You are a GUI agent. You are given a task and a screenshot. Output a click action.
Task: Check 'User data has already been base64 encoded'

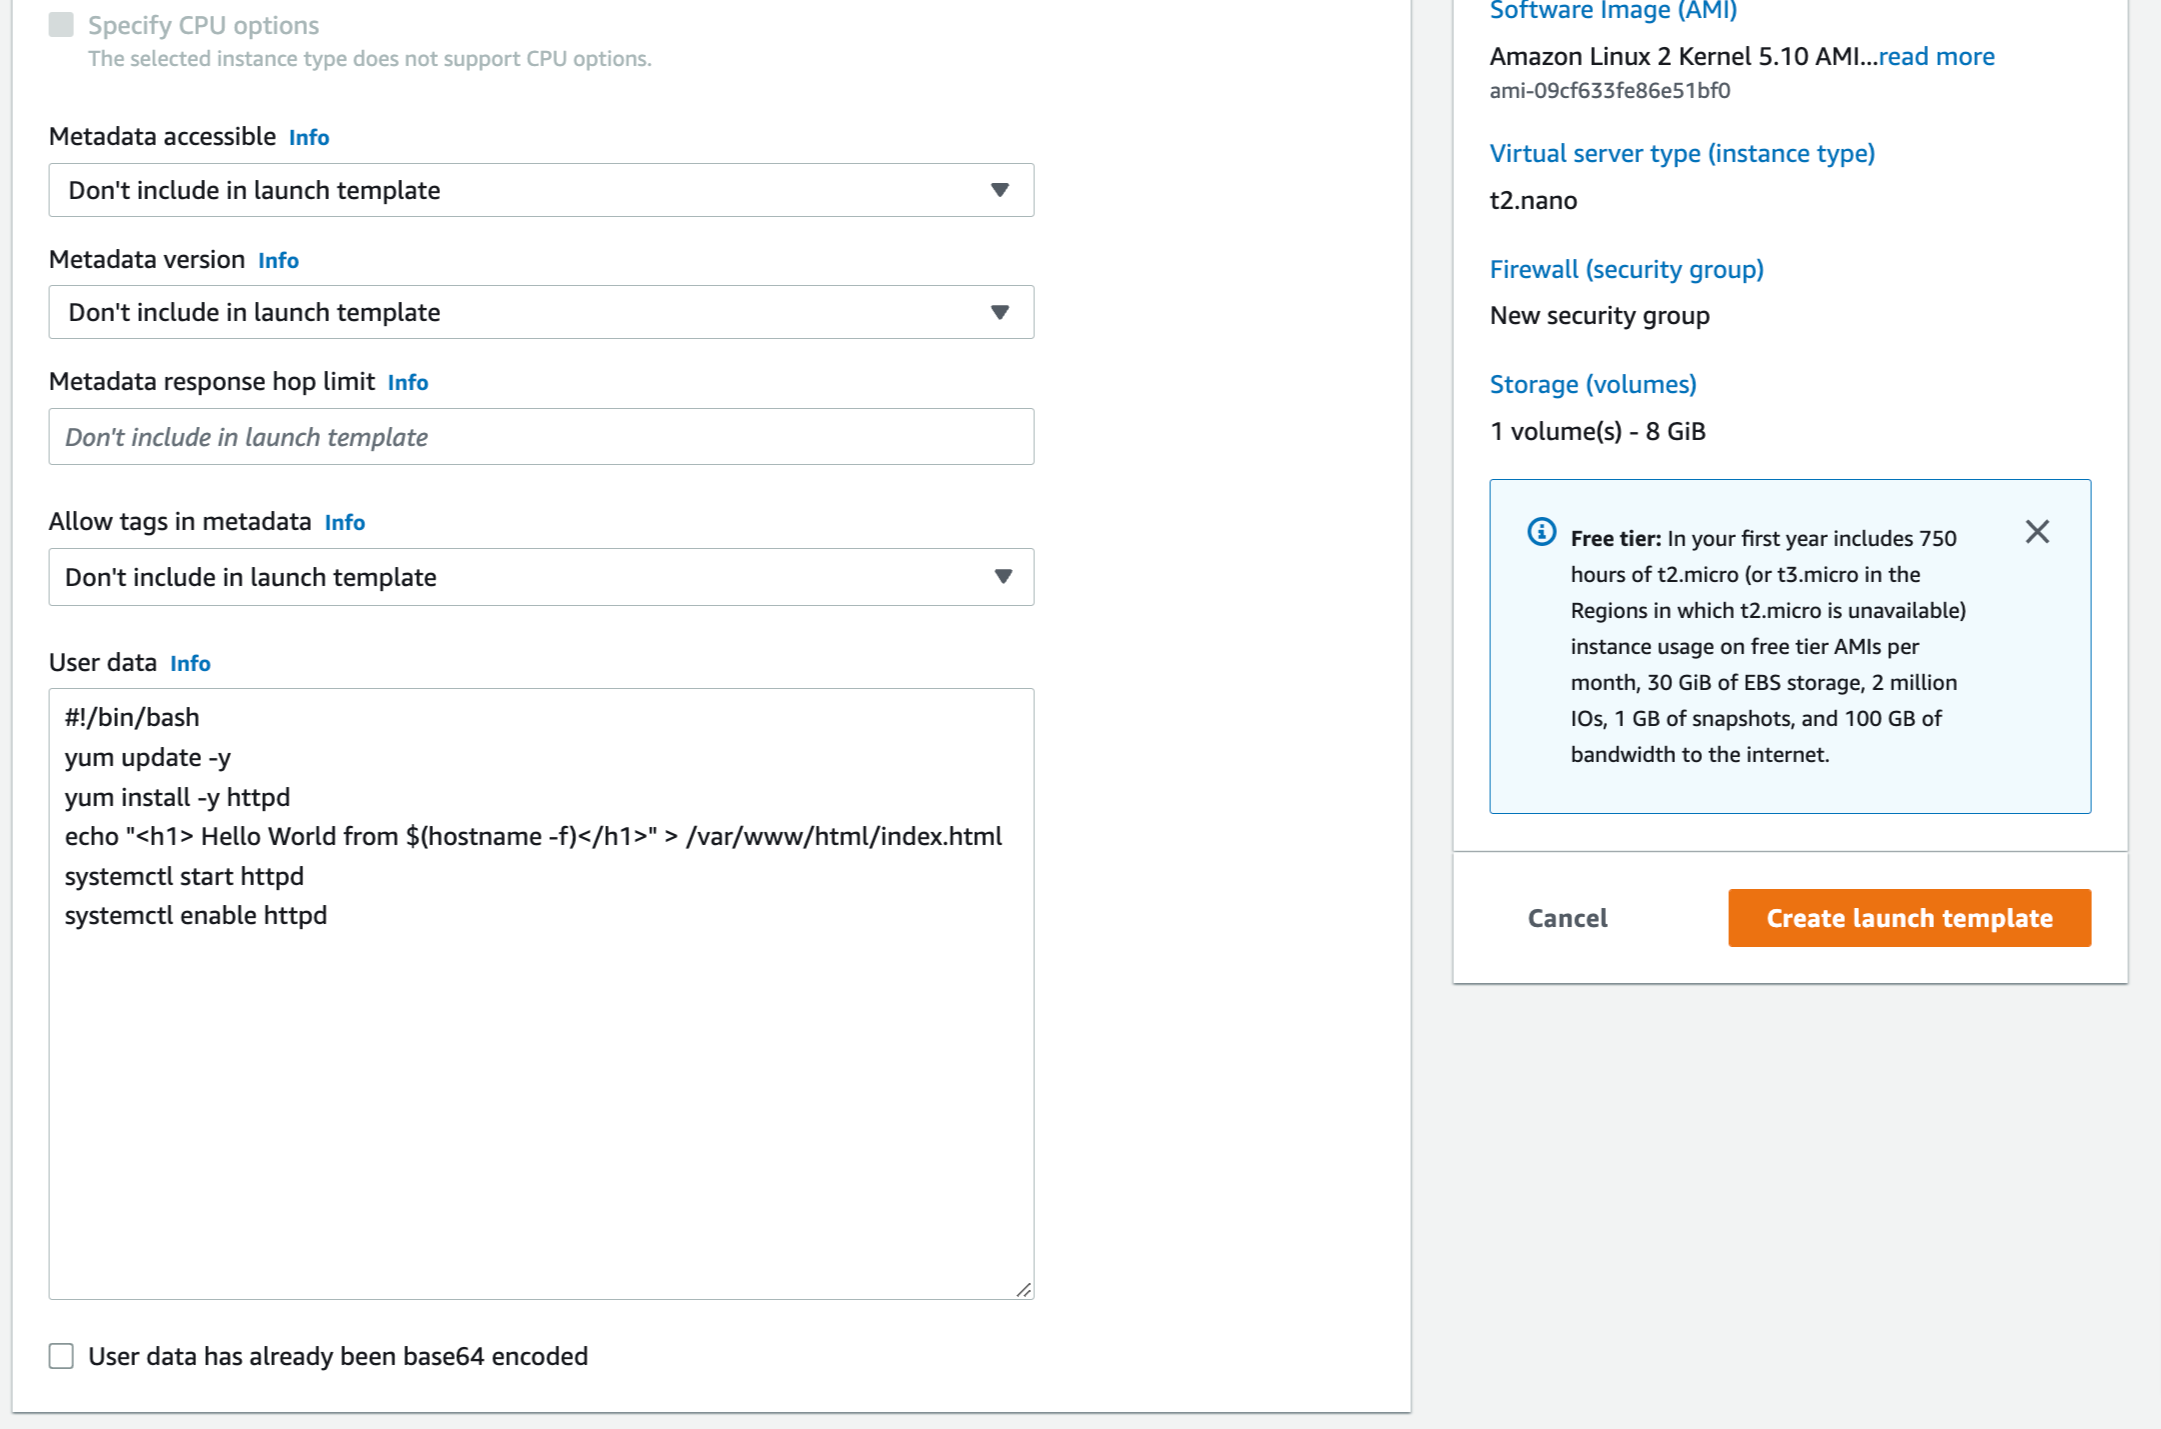pyautogui.click(x=61, y=1356)
